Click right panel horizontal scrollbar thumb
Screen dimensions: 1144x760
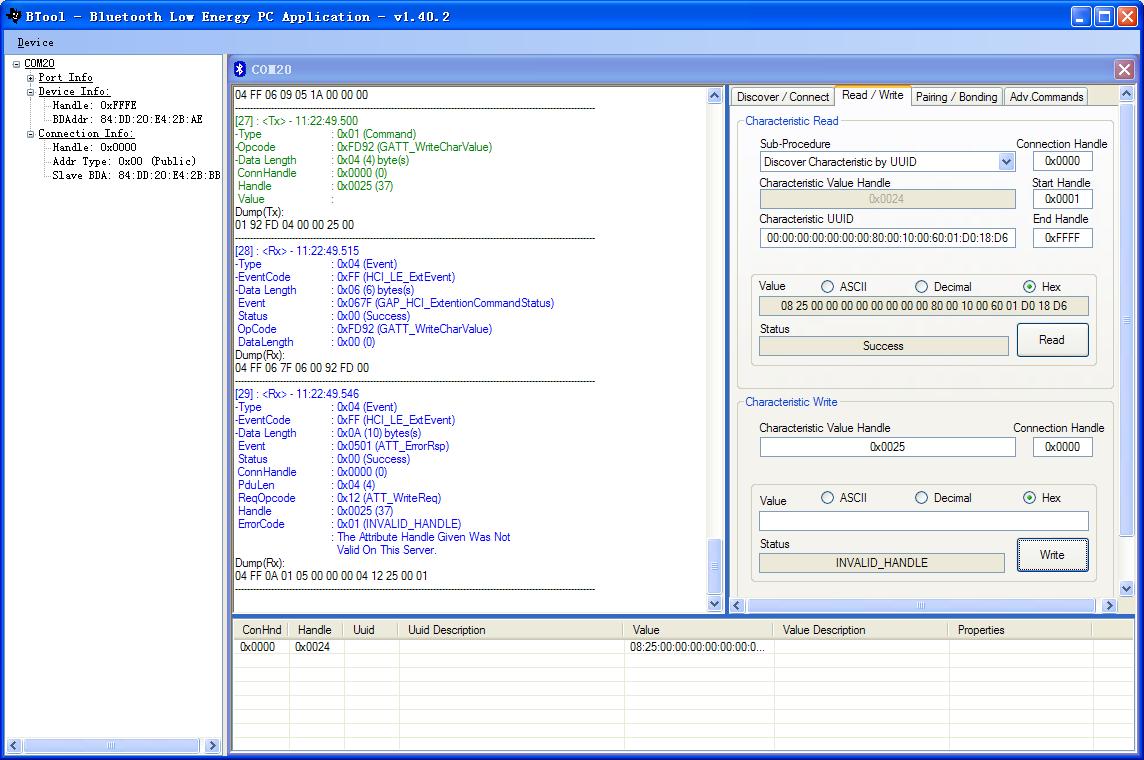point(921,605)
